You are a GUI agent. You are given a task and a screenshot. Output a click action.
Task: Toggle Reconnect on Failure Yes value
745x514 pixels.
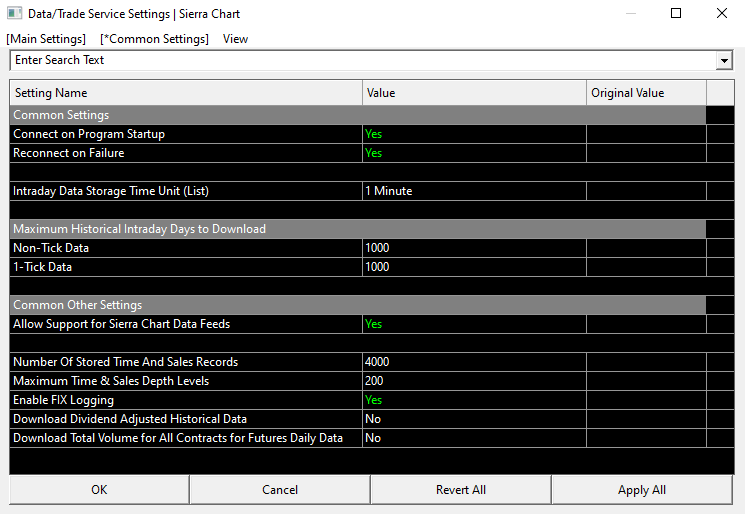point(474,153)
